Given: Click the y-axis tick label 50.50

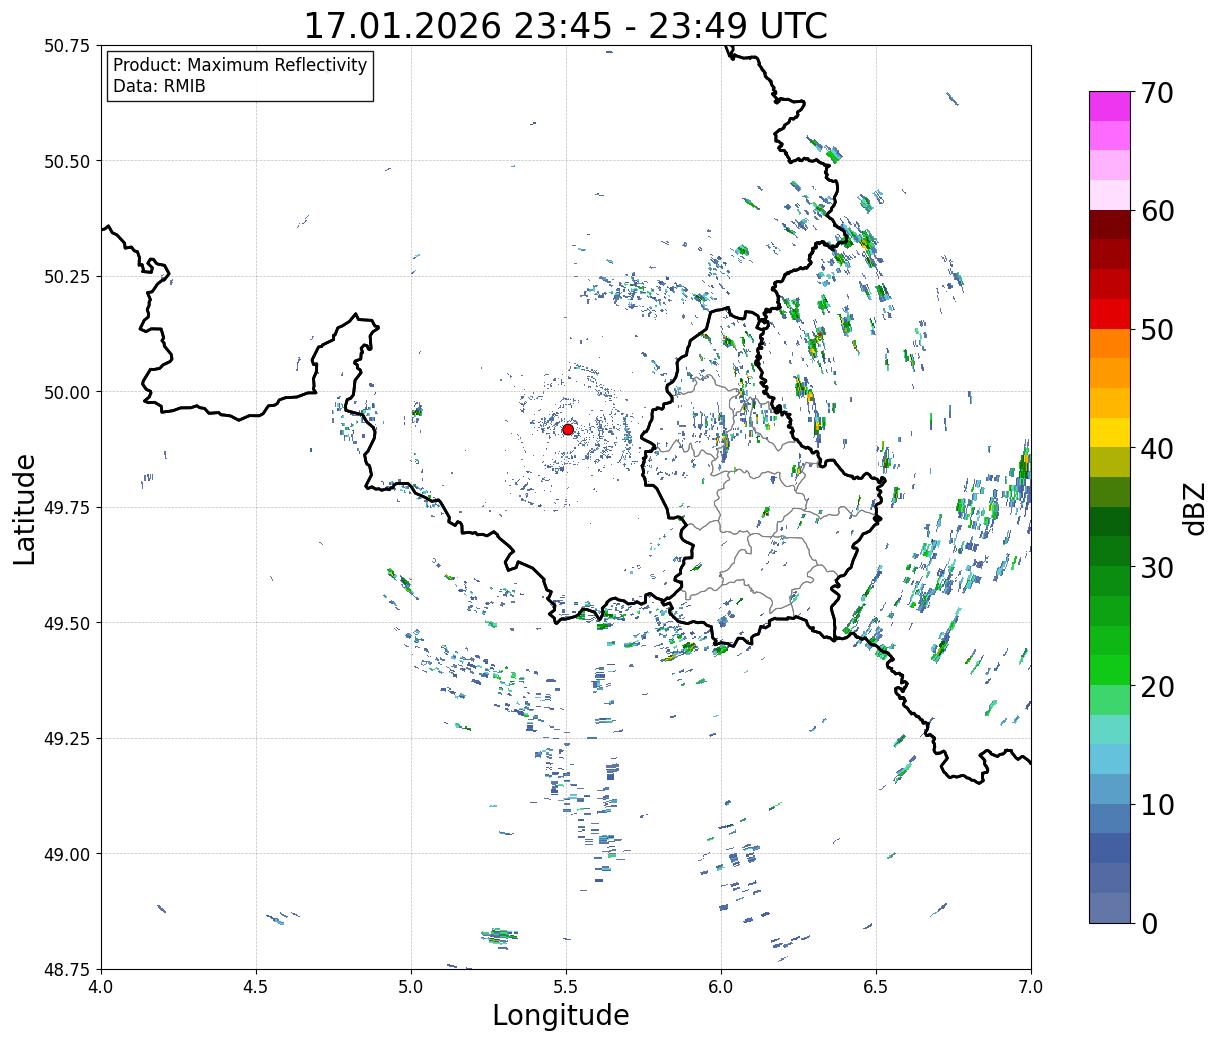Looking at the screenshot, I should (67, 161).
